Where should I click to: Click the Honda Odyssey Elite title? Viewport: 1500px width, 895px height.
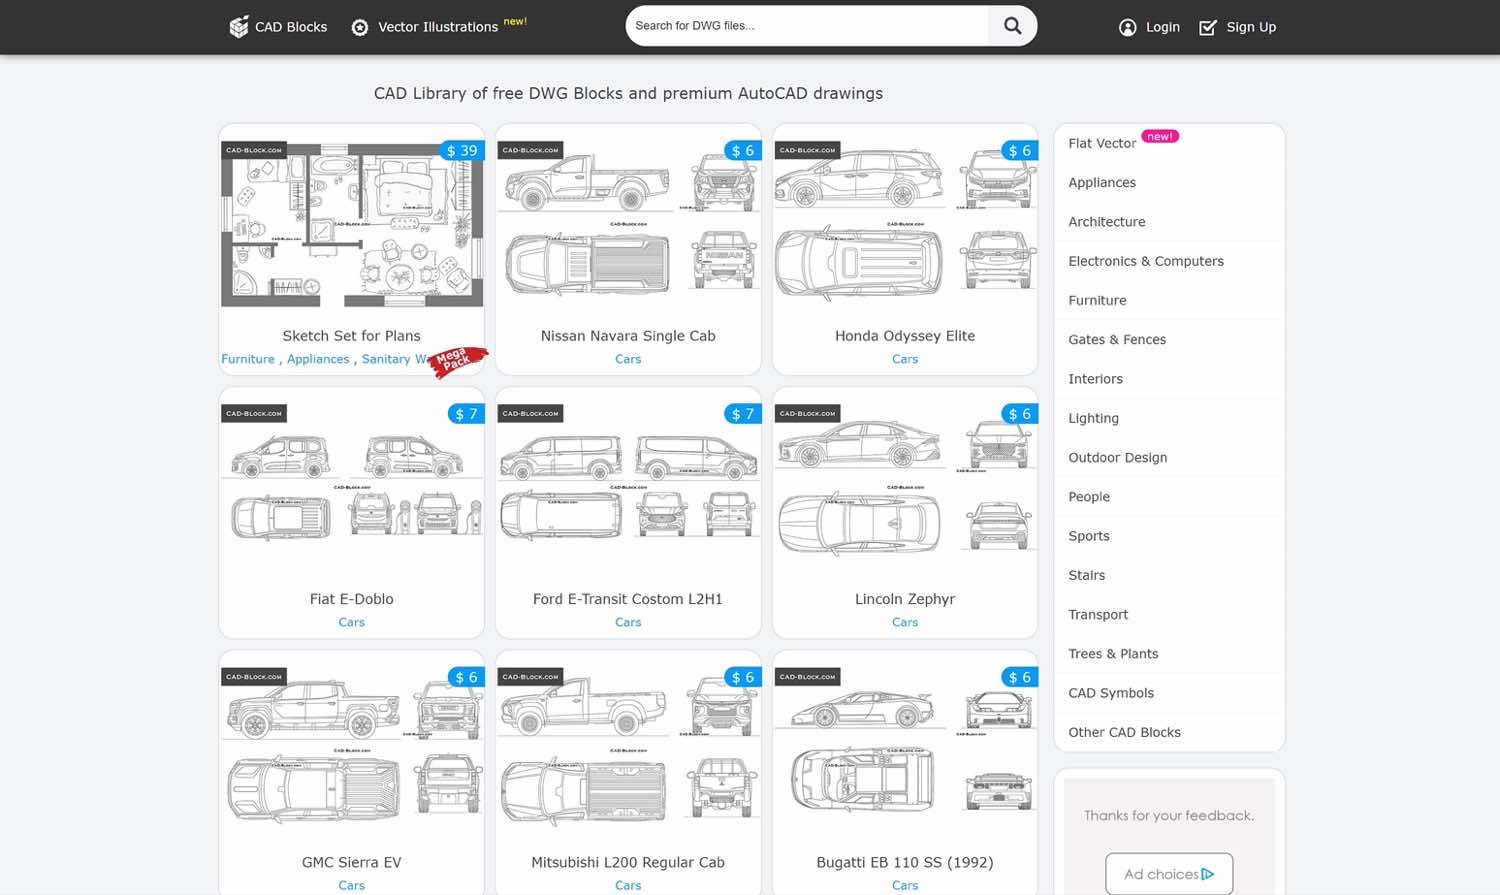905,336
